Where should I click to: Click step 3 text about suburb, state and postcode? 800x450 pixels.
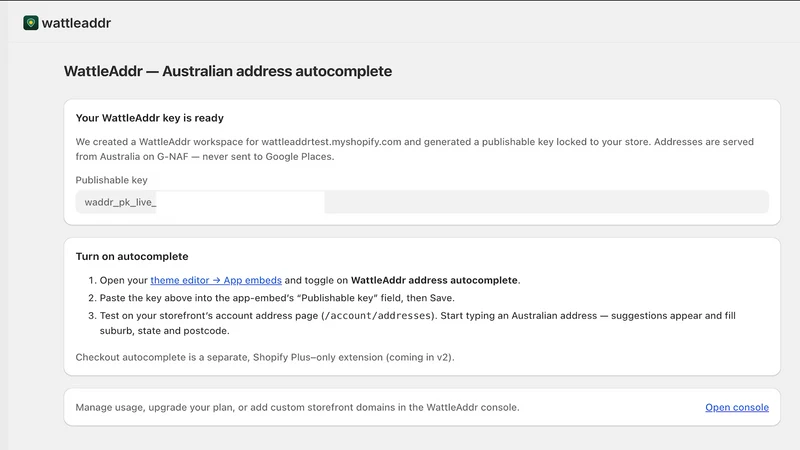417,323
